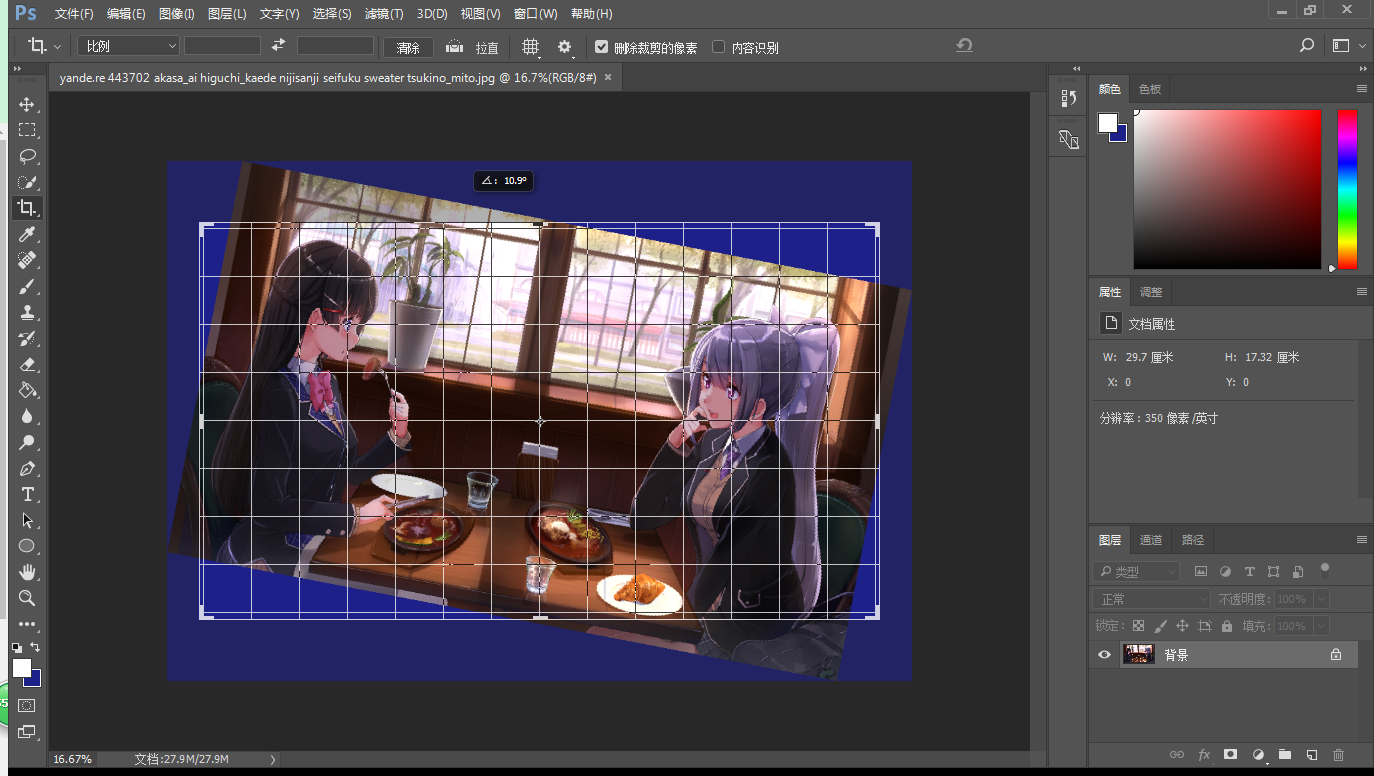Screen dimensions: 1374x776
Task: Open the Edit Toolbar ellipsis menu
Action: (x=27, y=624)
